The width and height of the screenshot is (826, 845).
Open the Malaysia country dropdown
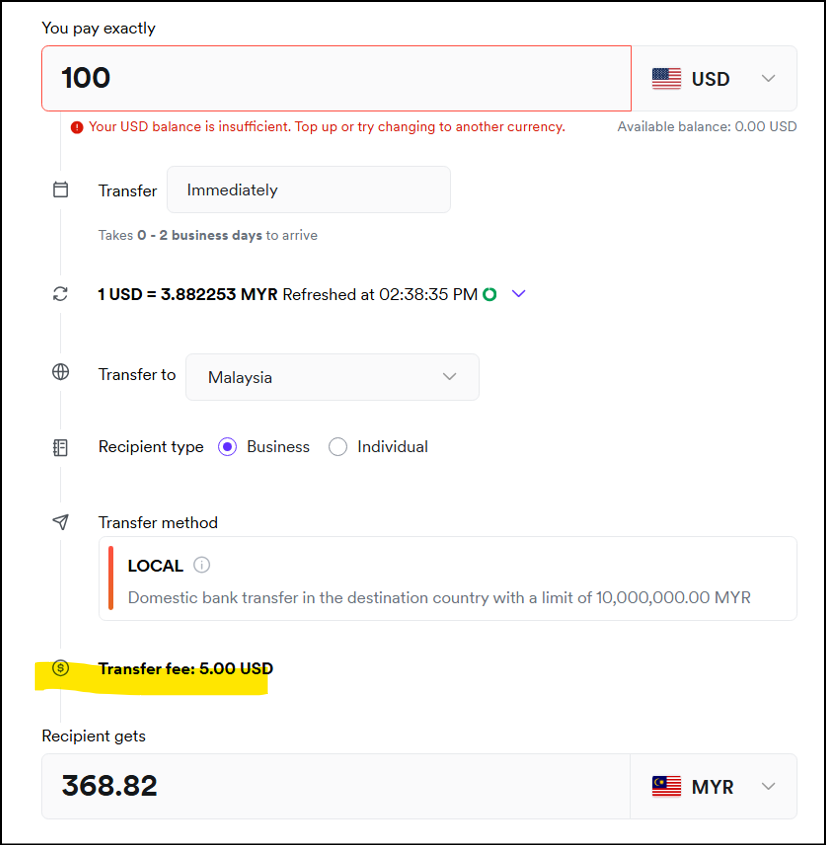click(332, 377)
